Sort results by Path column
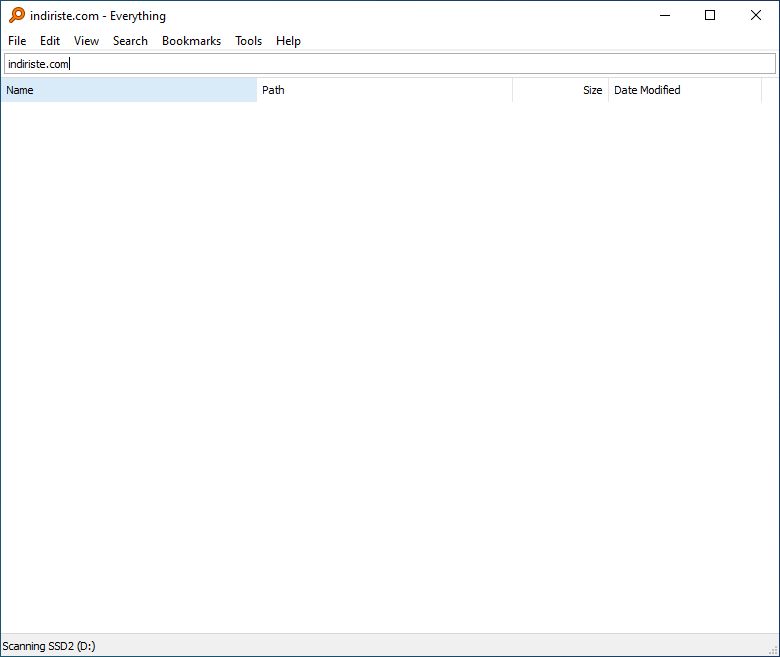The width and height of the screenshot is (780, 657). pyautogui.click(x=385, y=90)
